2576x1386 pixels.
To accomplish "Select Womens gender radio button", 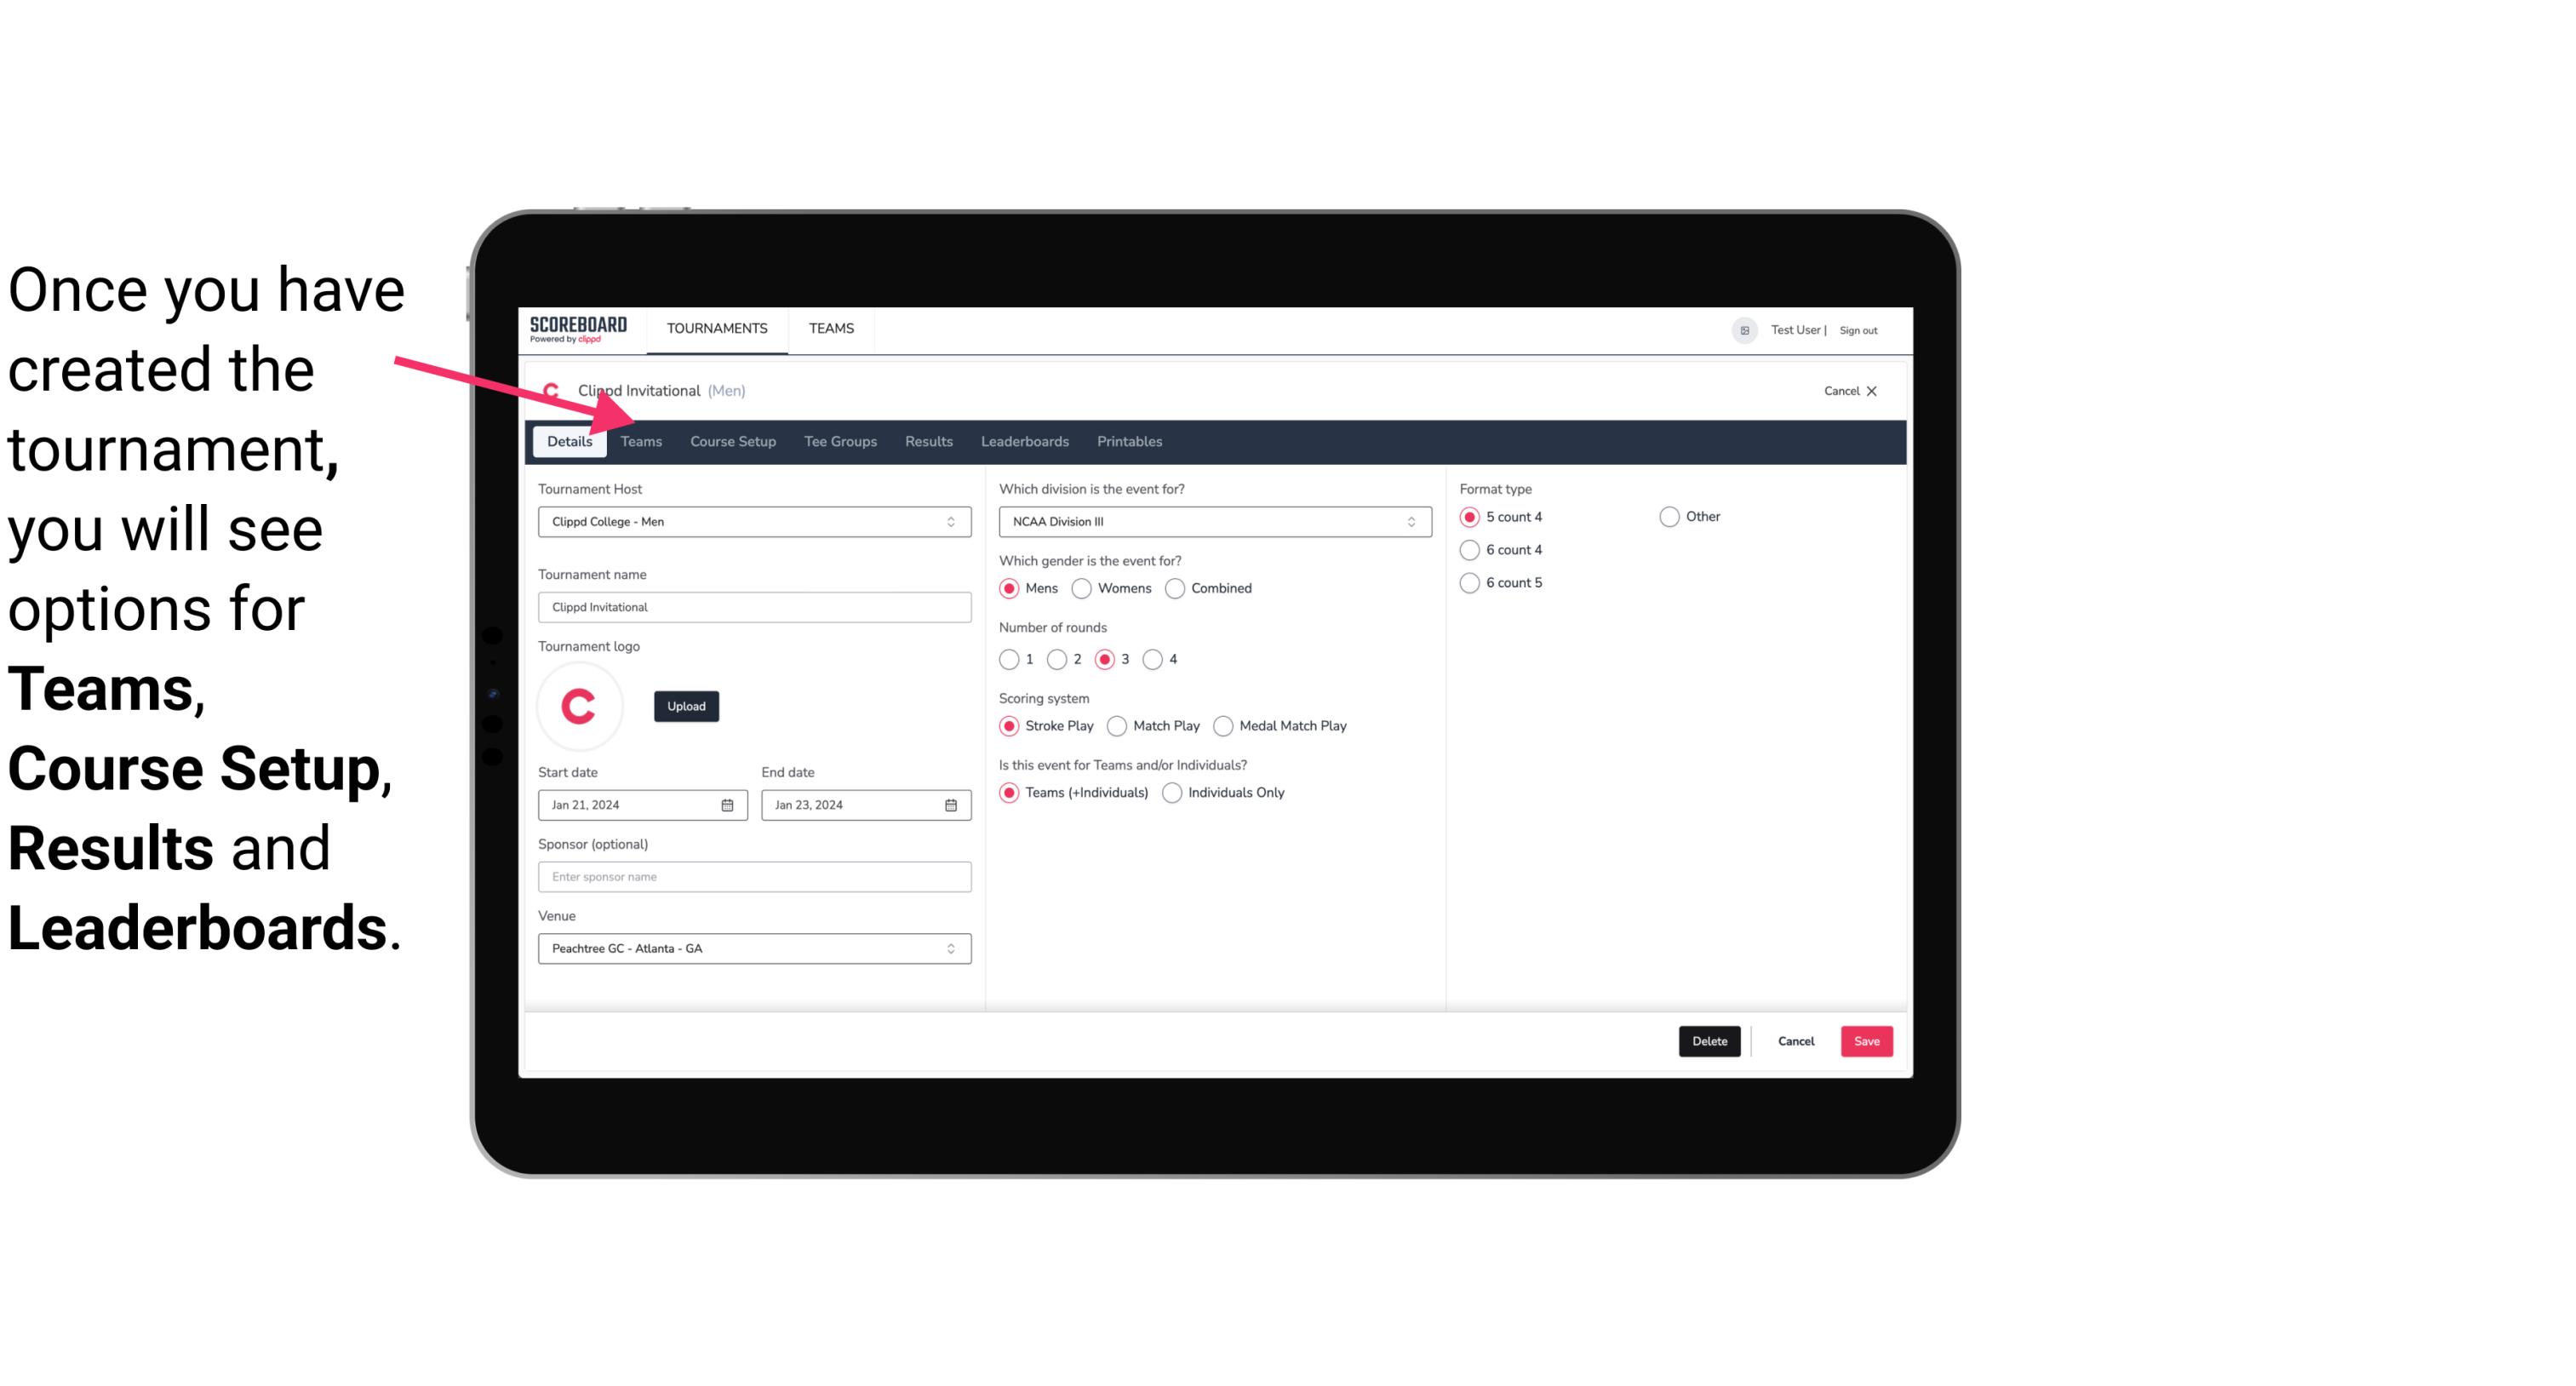I will [1080, 587].
